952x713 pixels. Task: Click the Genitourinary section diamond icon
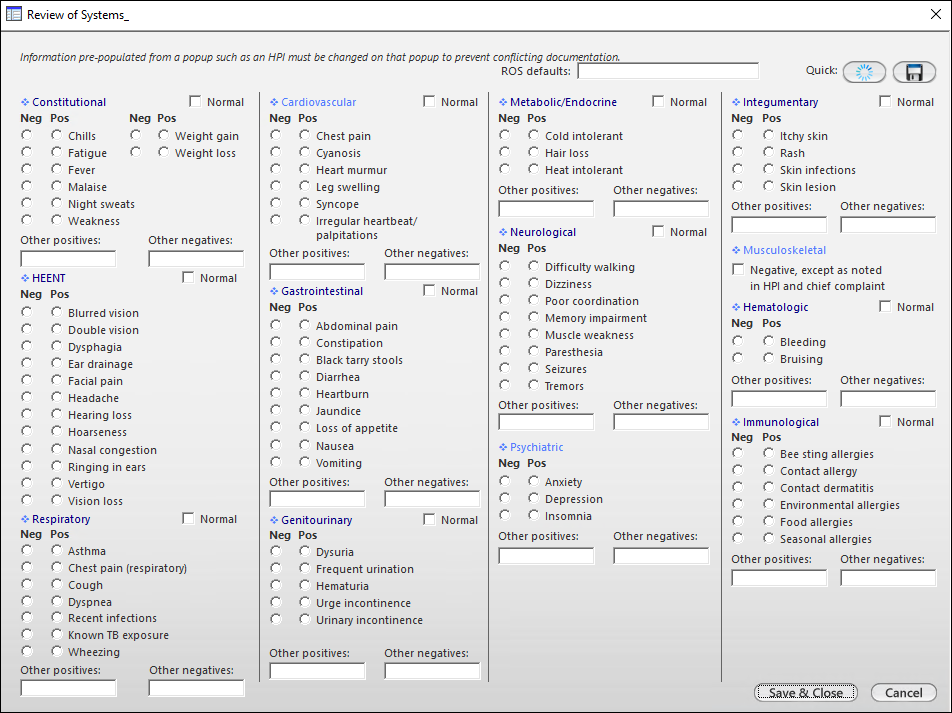pyautogui.click(x=274, y=520)
